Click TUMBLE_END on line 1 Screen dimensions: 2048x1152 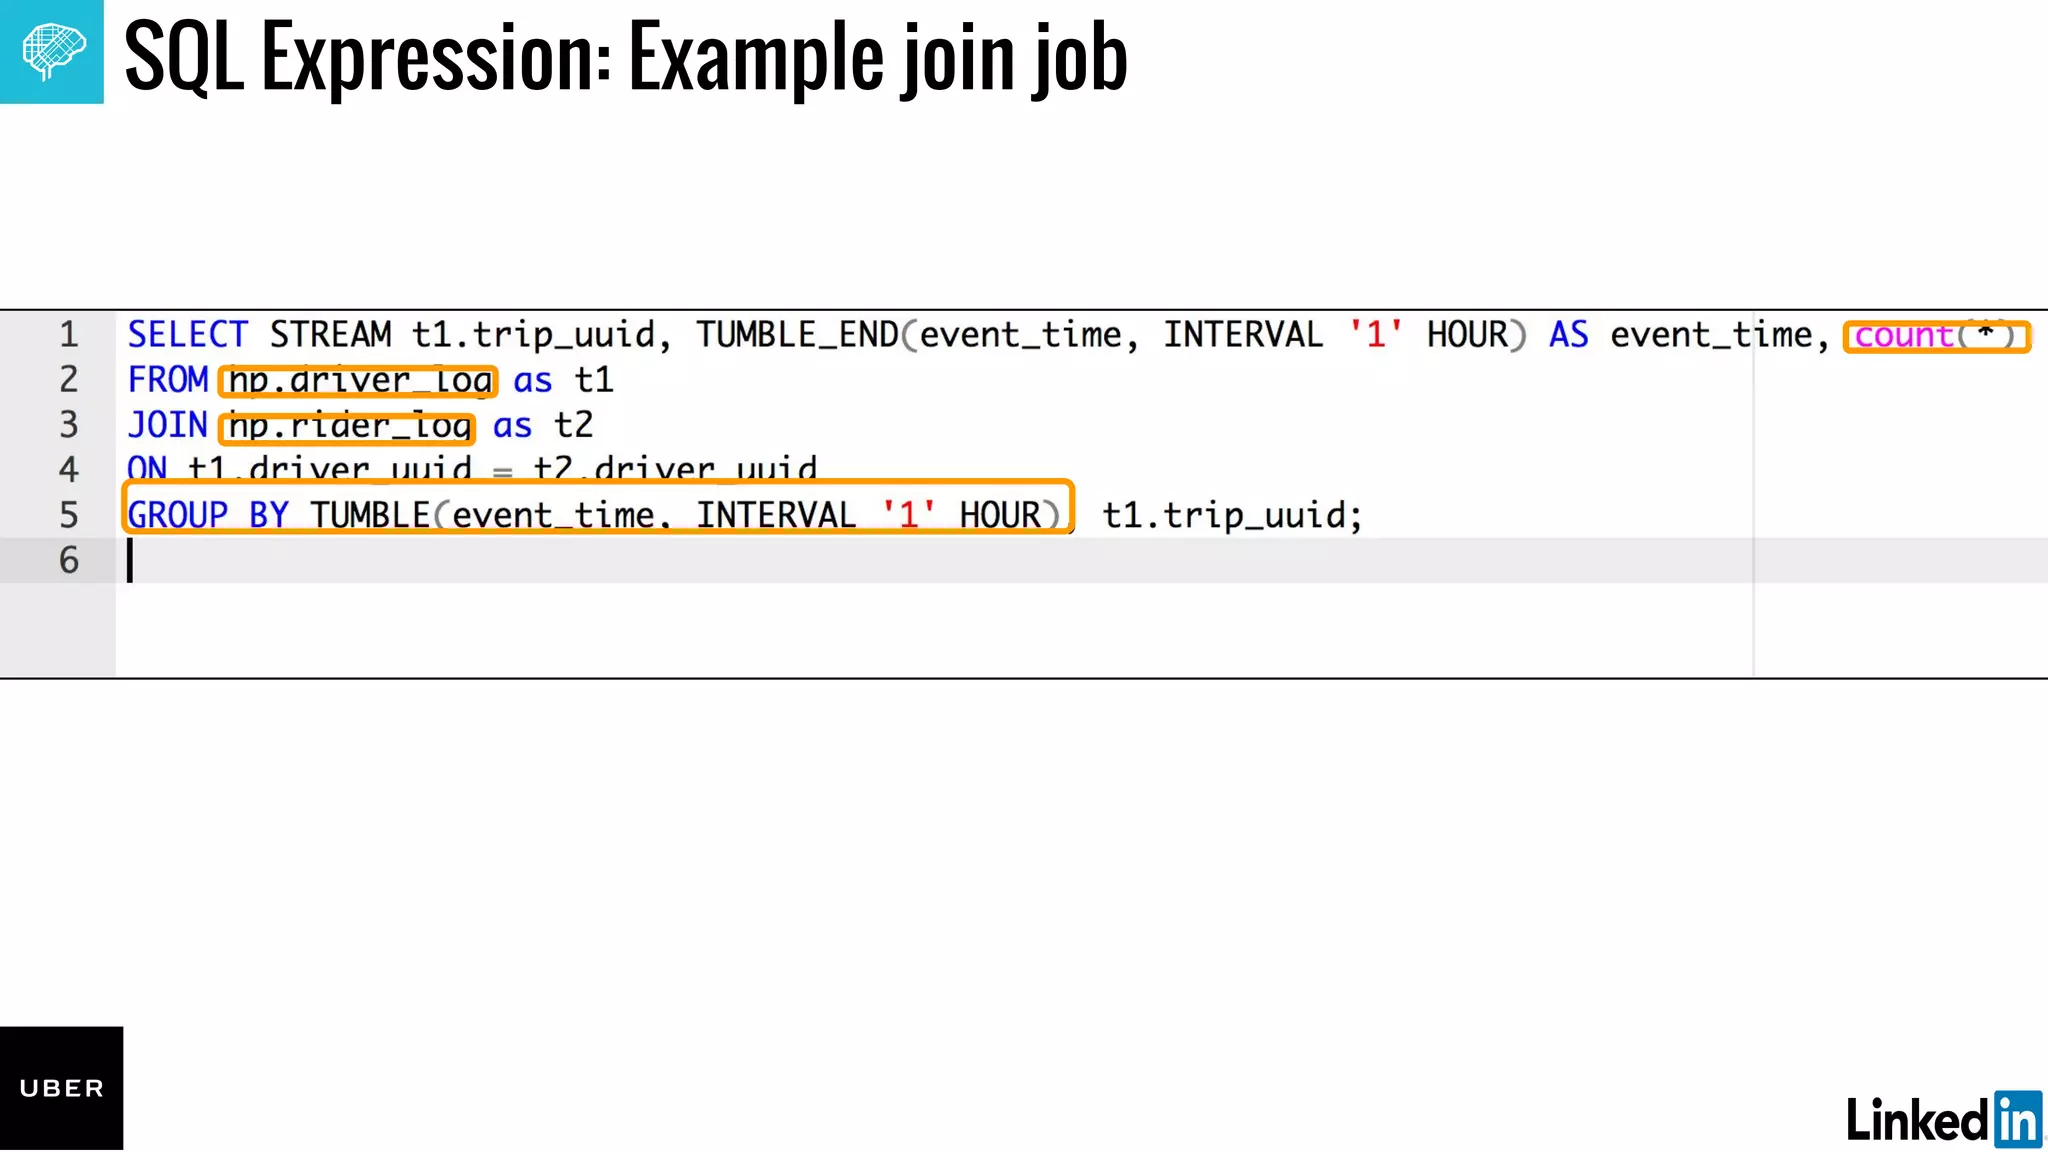797,335
